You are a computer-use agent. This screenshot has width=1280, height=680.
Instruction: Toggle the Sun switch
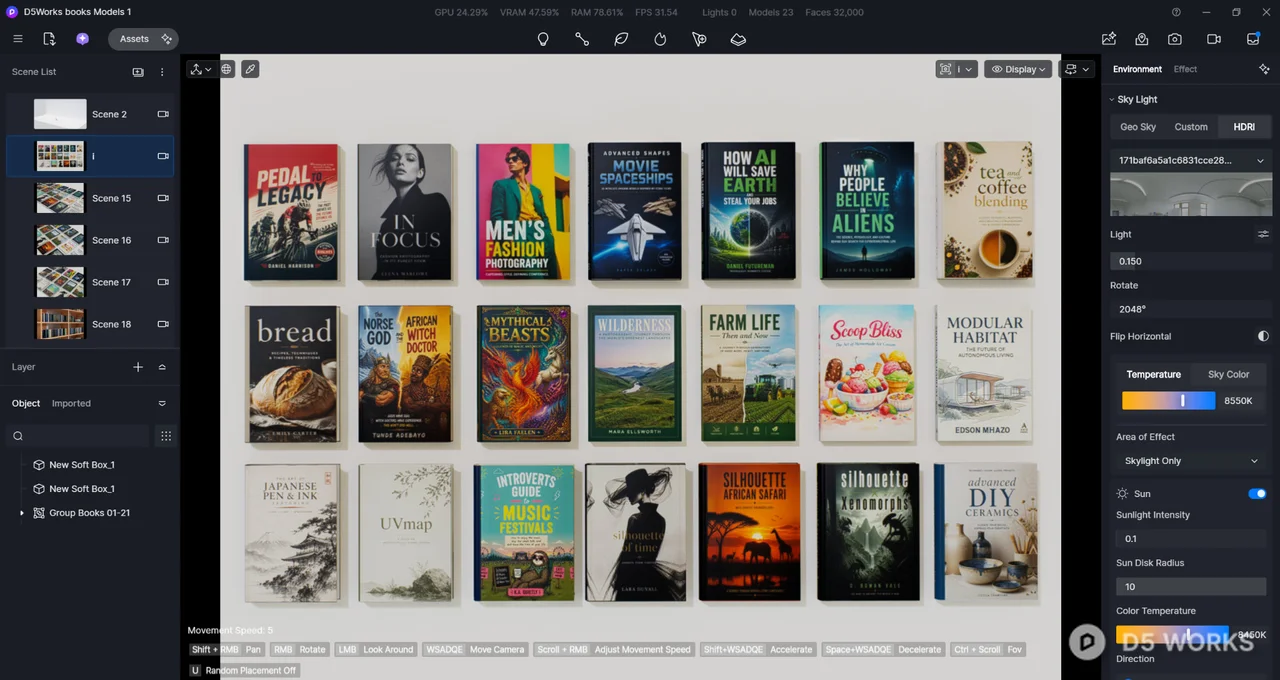(1257, 494)
